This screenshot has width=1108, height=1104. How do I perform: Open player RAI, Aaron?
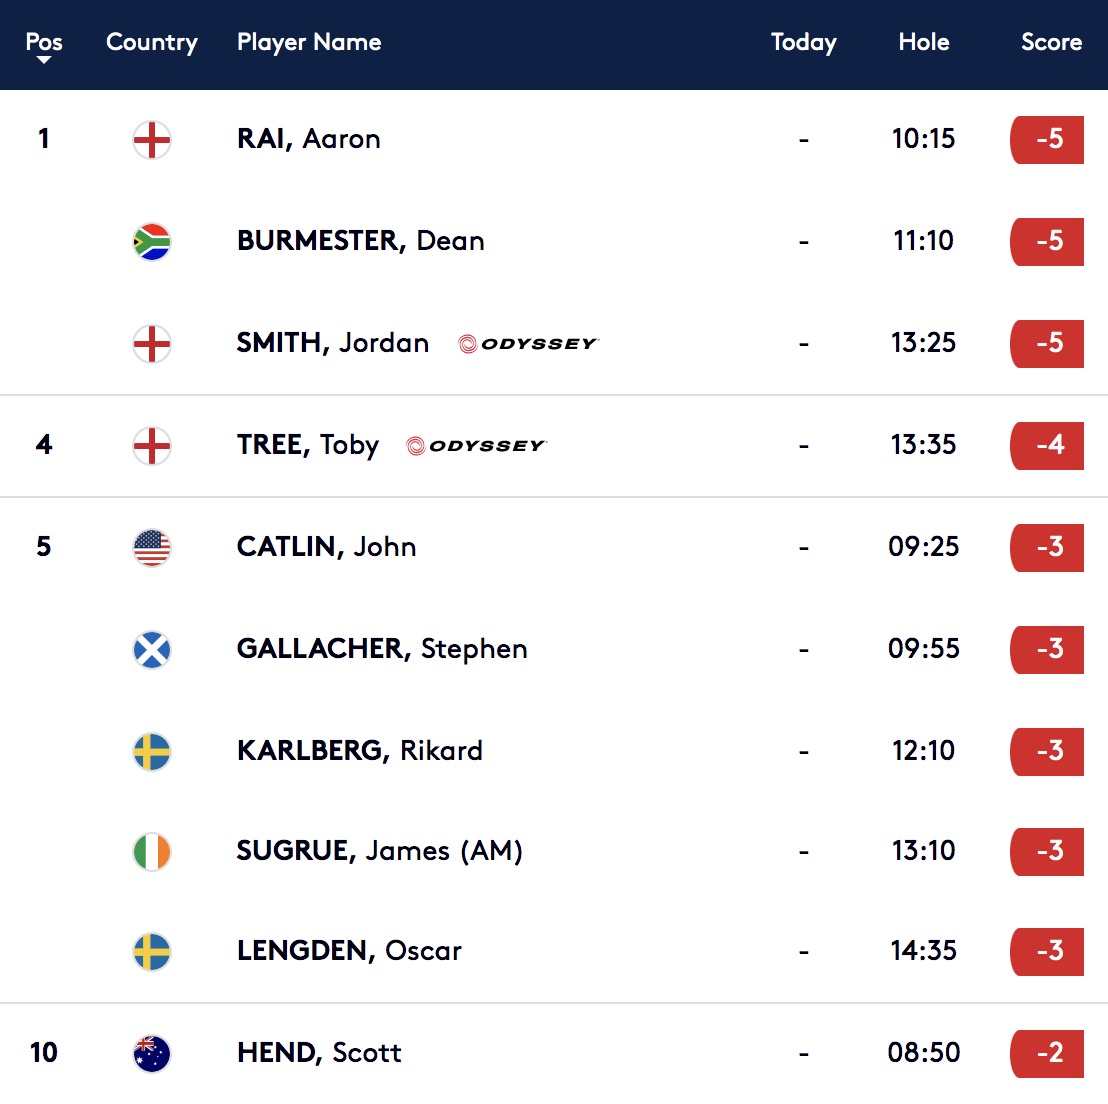(309, 139)
